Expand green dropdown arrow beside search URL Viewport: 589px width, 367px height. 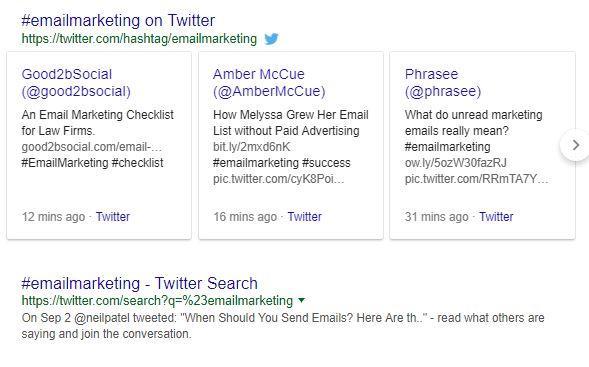301,300
